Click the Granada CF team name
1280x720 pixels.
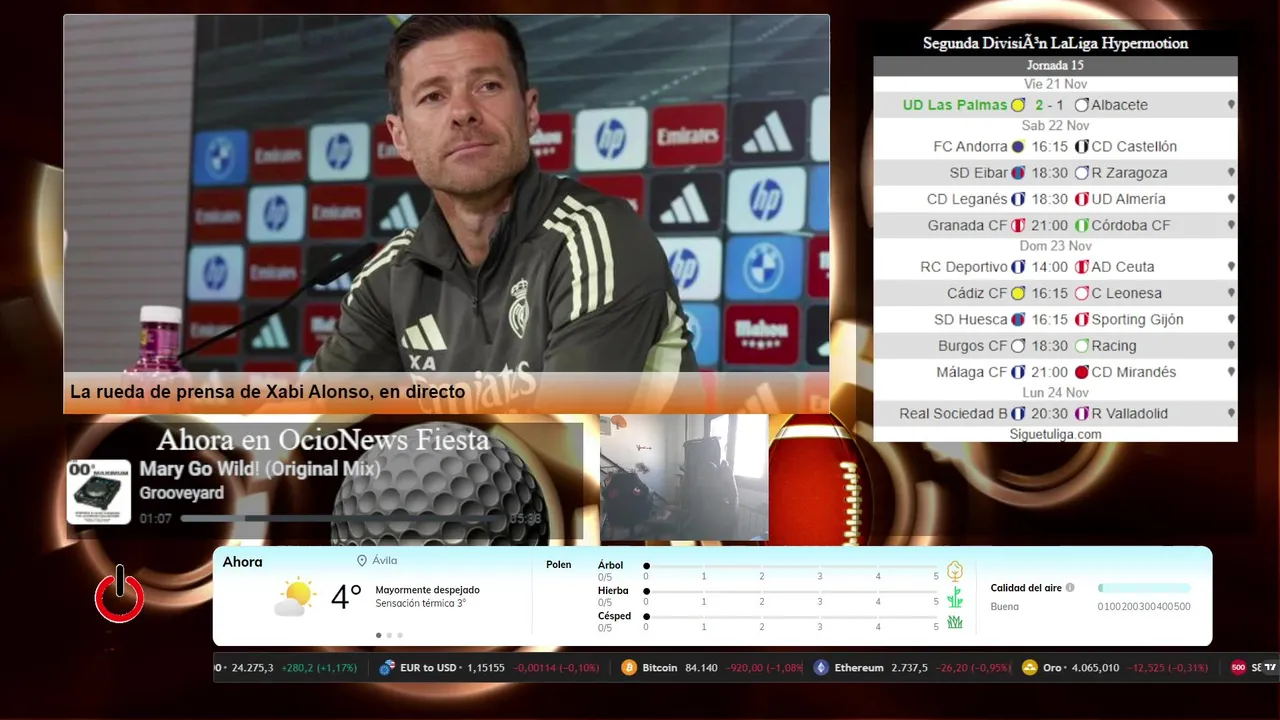(967, 225)
